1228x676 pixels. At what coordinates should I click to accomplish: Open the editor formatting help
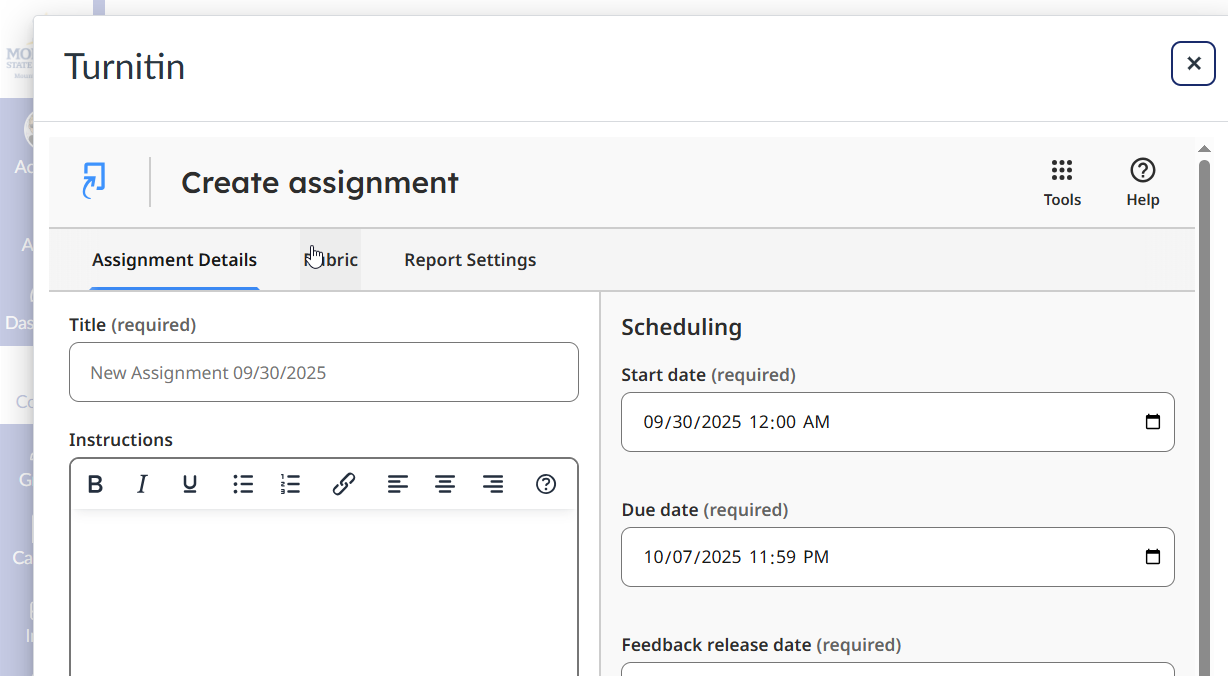coord(545,484)
